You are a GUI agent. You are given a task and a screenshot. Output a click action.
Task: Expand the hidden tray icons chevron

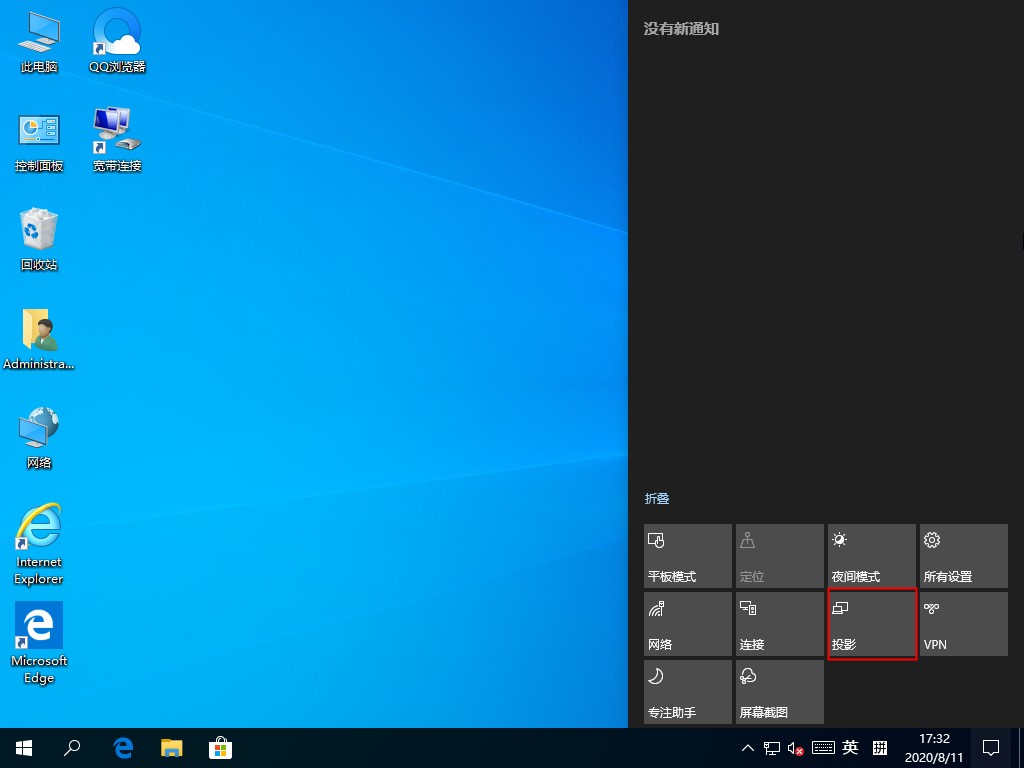tap(748, 747)
